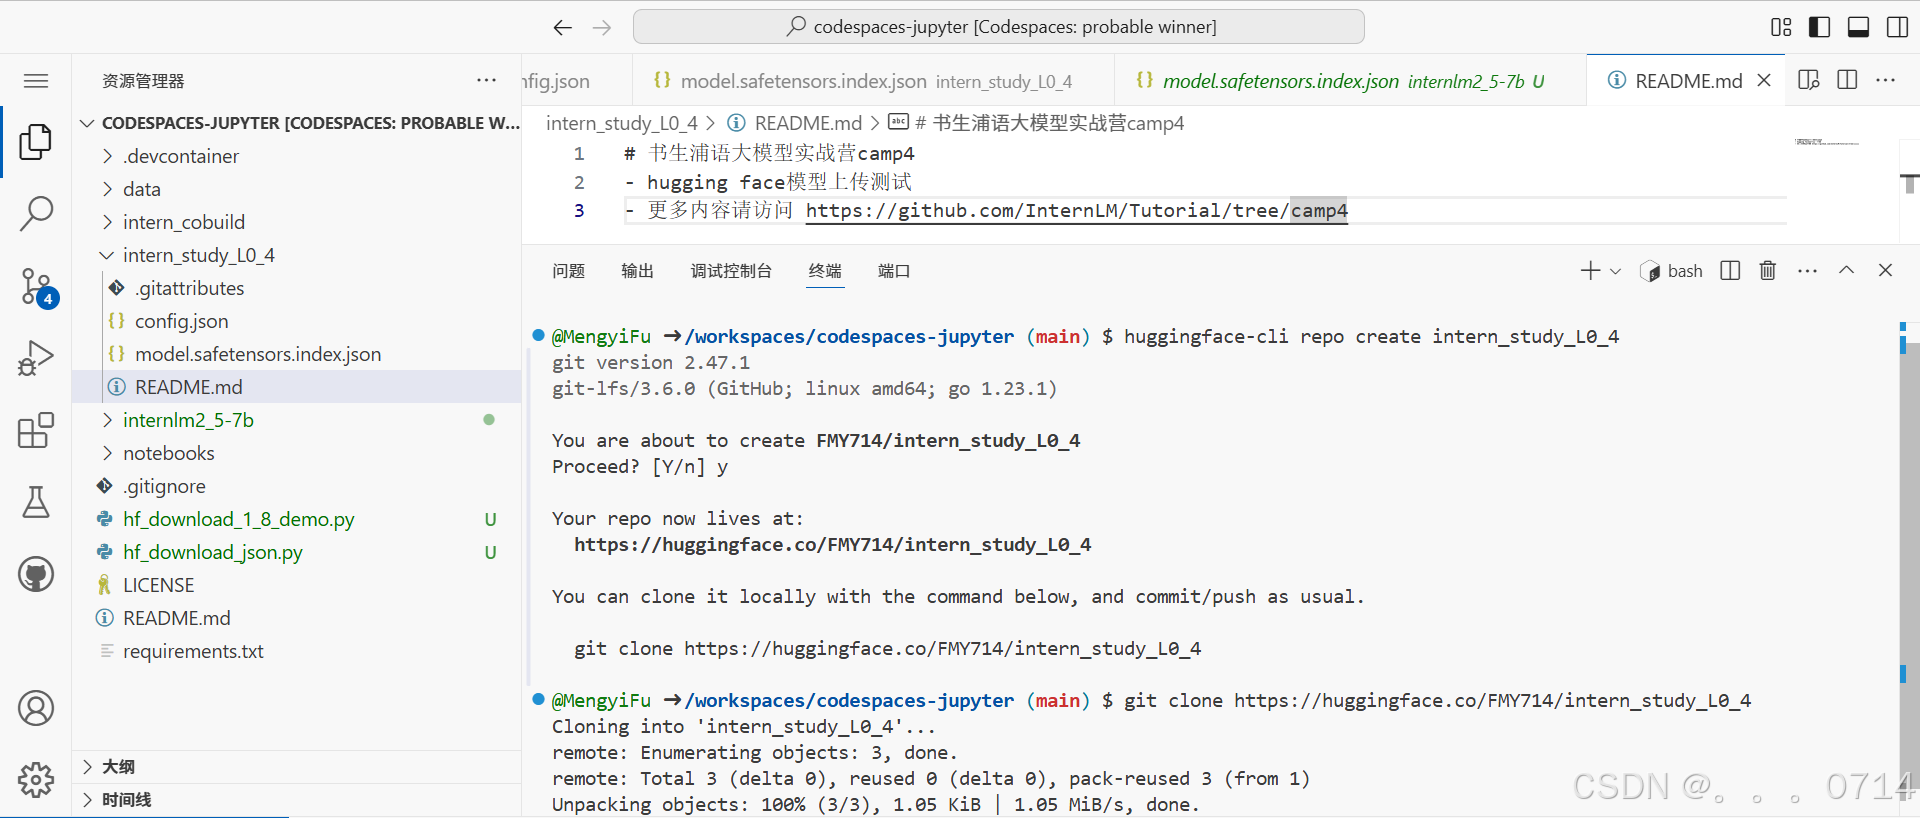Expand the data folder

click(x=297, y=189)
